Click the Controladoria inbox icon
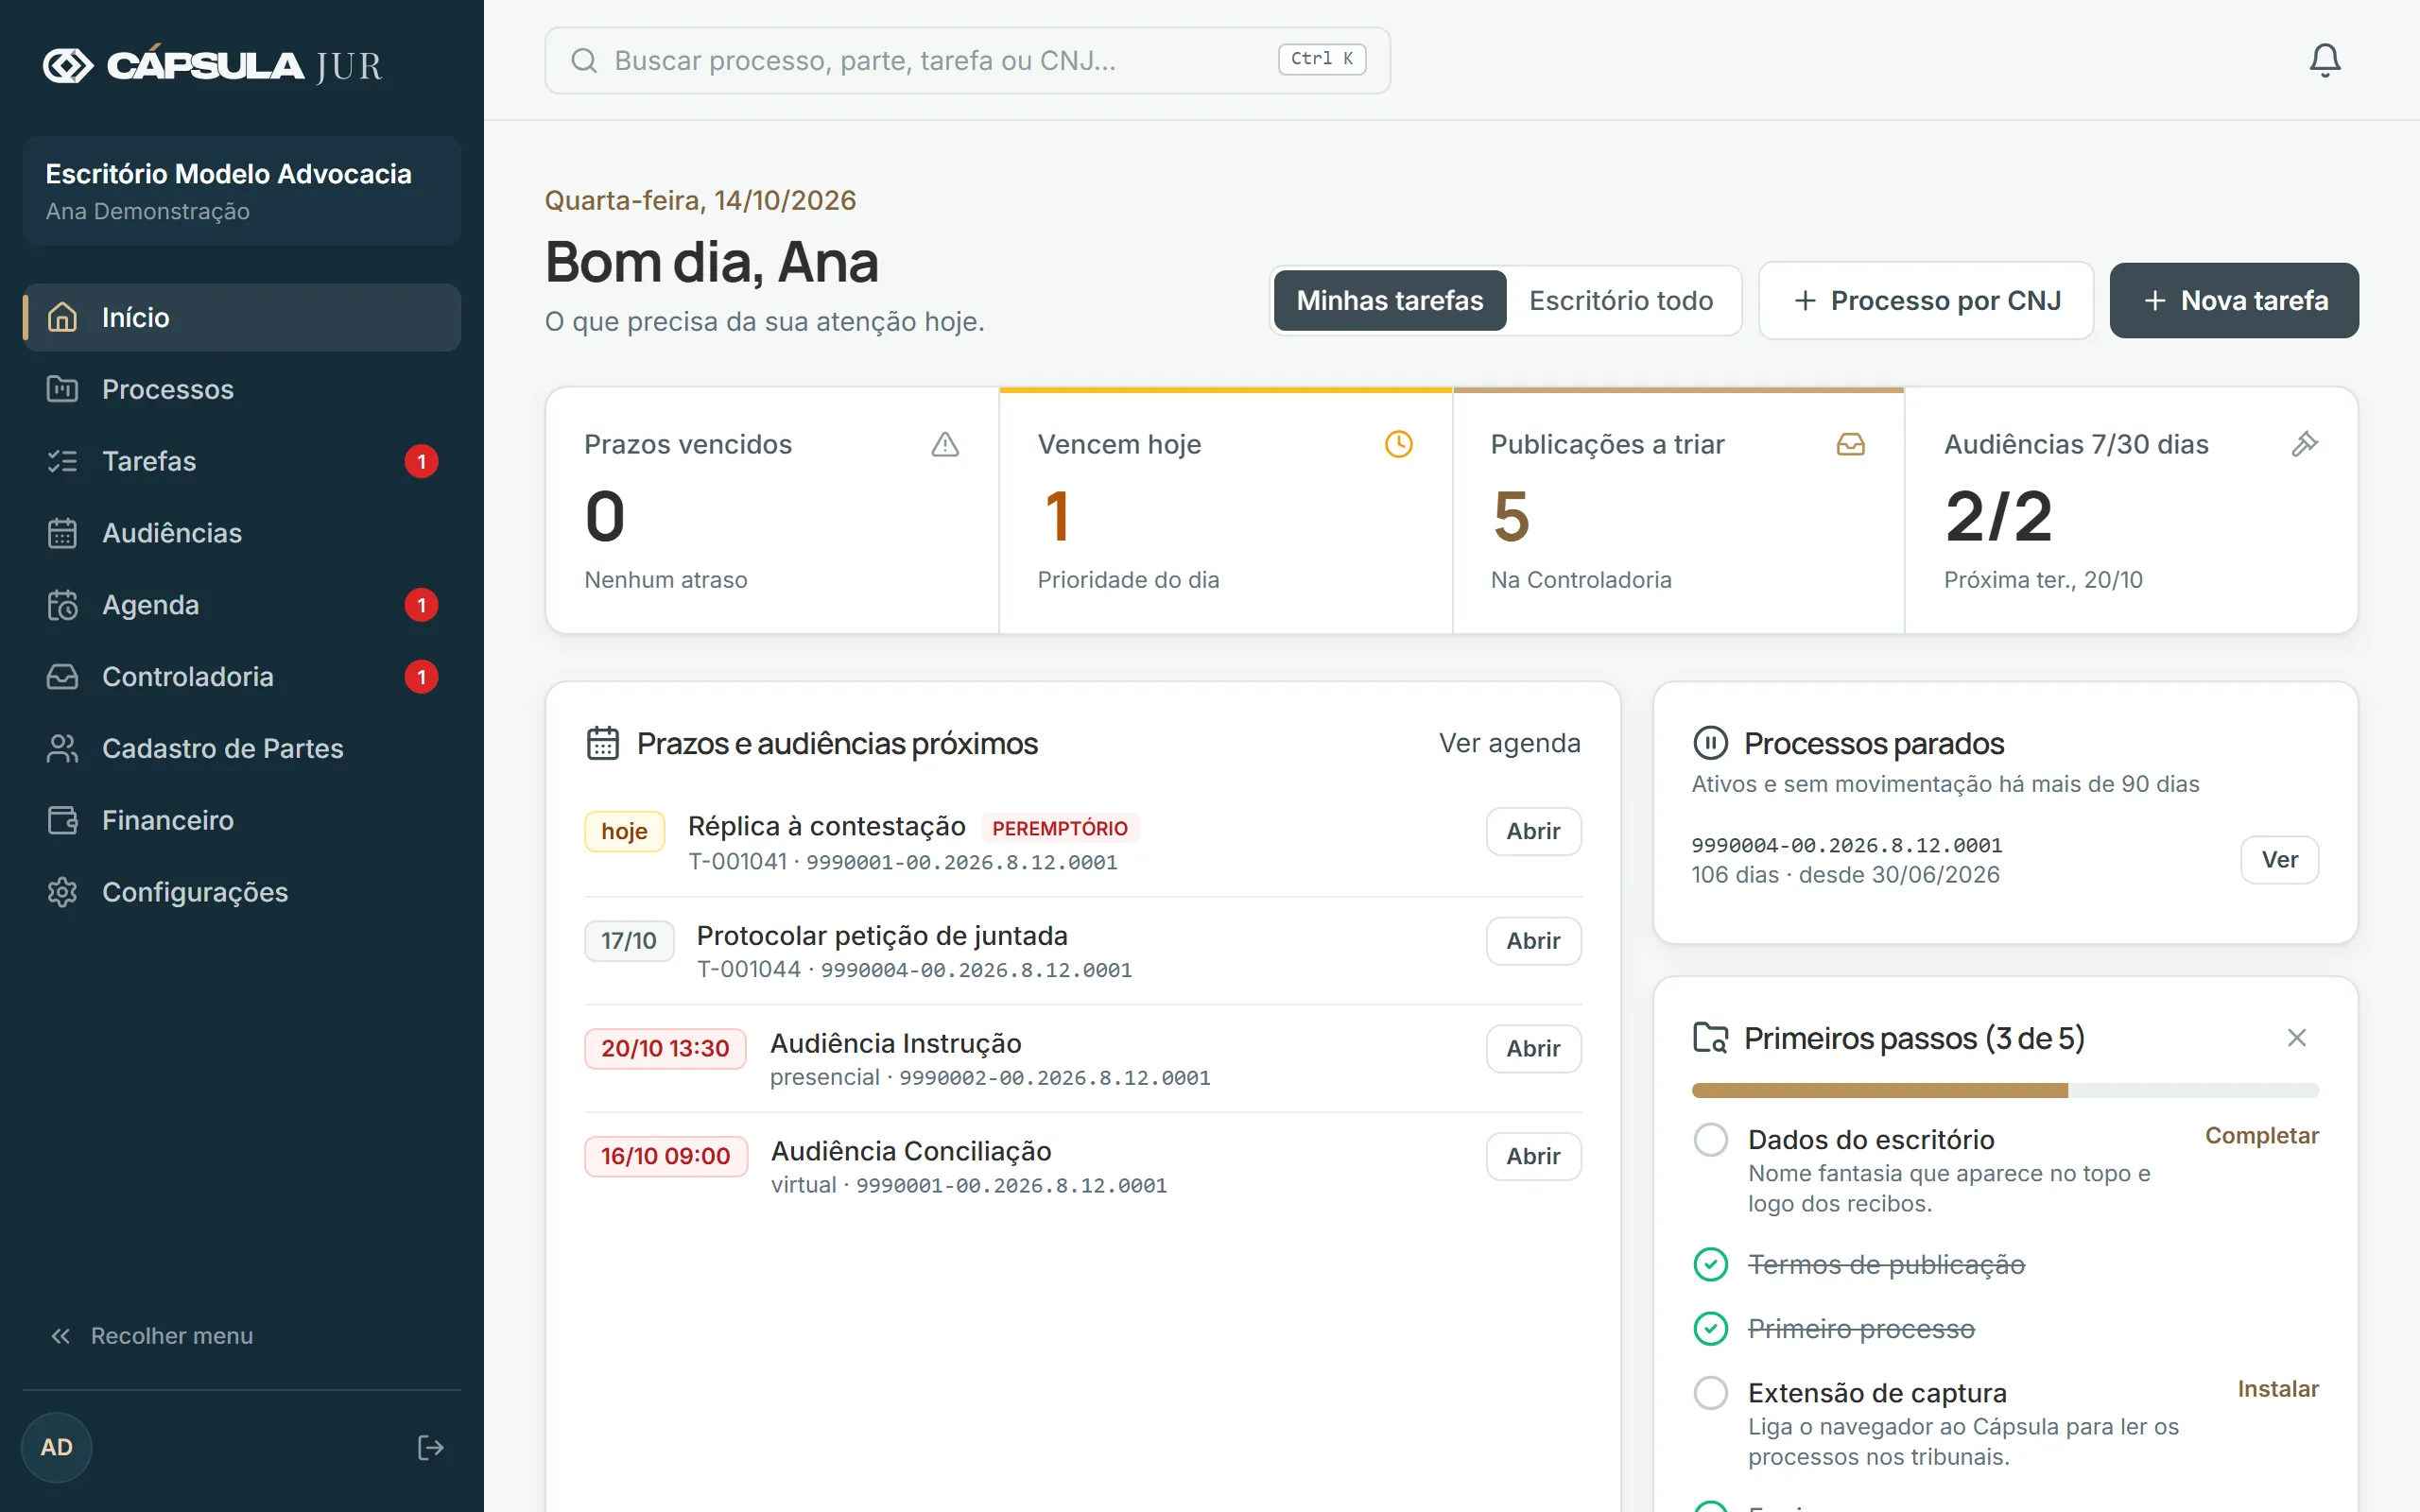2420x1512 pixels. click(x=62, y=677)
